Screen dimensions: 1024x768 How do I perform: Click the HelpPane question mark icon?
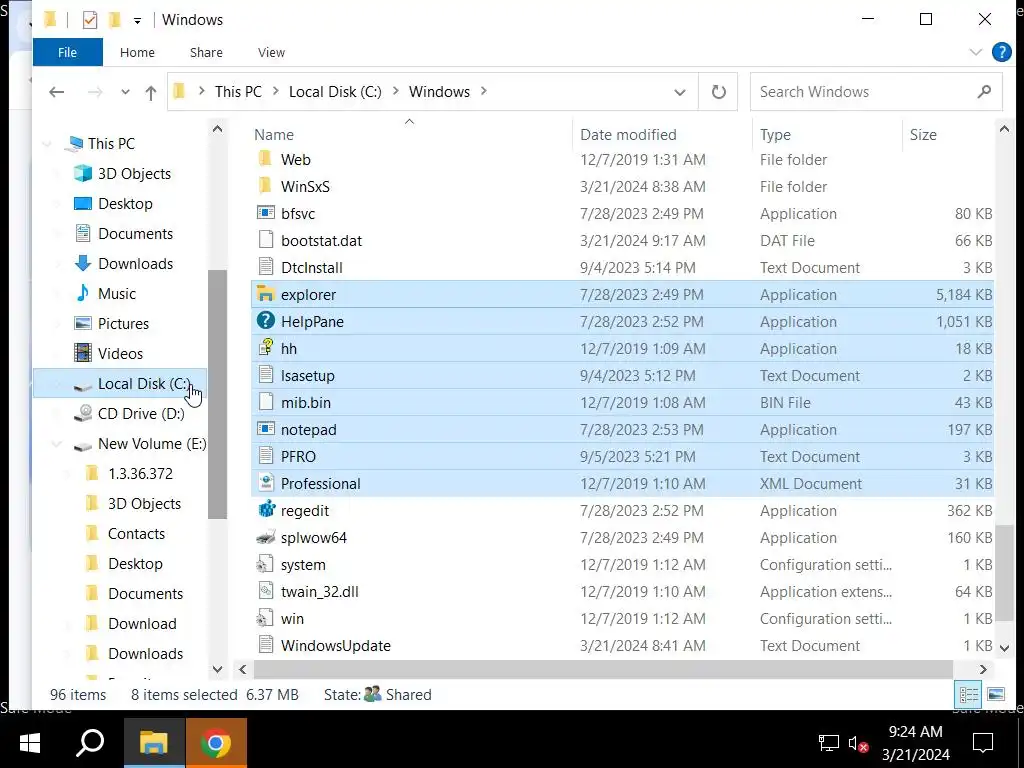(265, 321)
